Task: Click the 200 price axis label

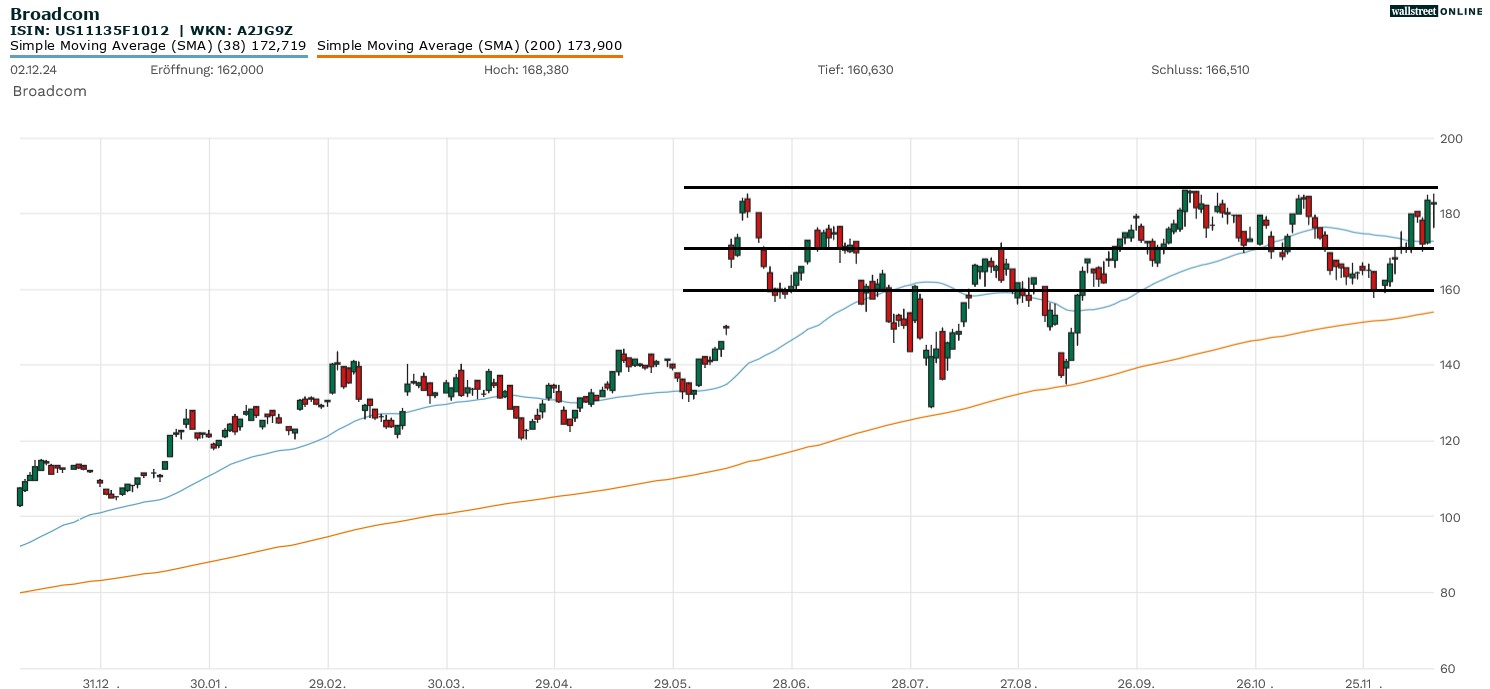Action: [1450, 138]
